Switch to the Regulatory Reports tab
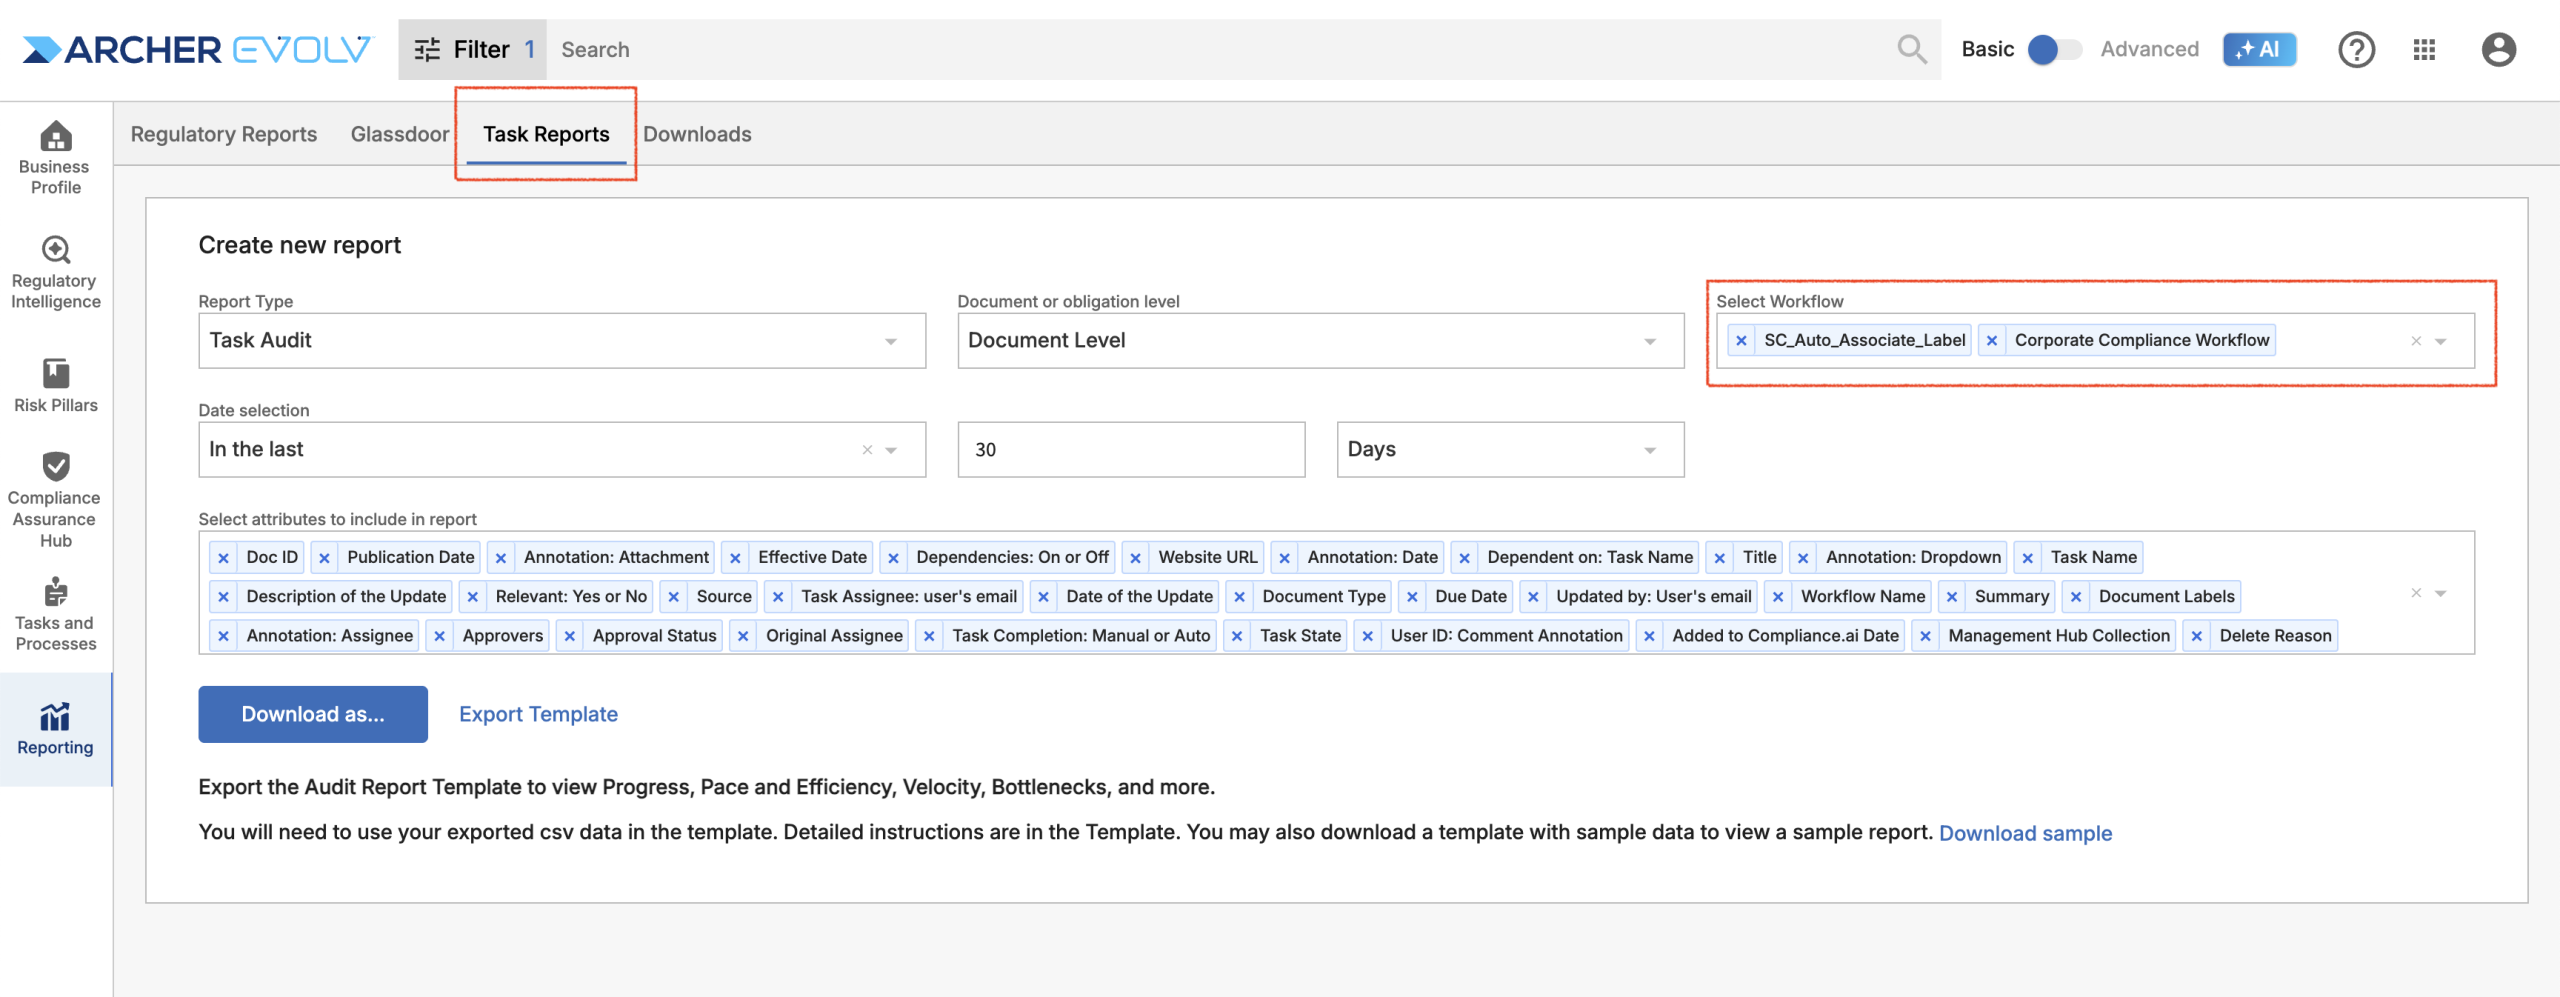The height and width of the screenshot is (997, 2560). pos(224,134)
